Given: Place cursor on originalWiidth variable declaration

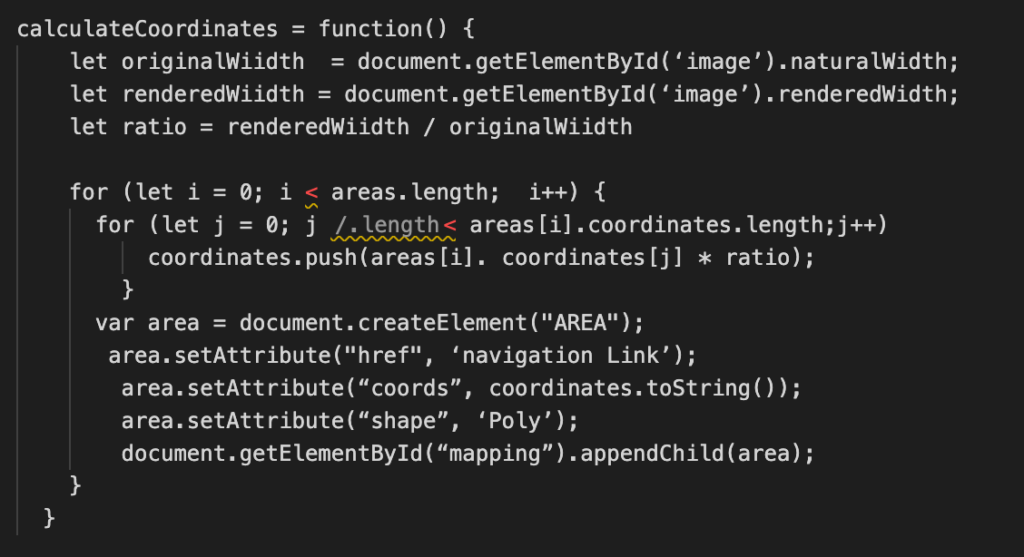Looking at the screenshot, I should click(x=213, y=61).
